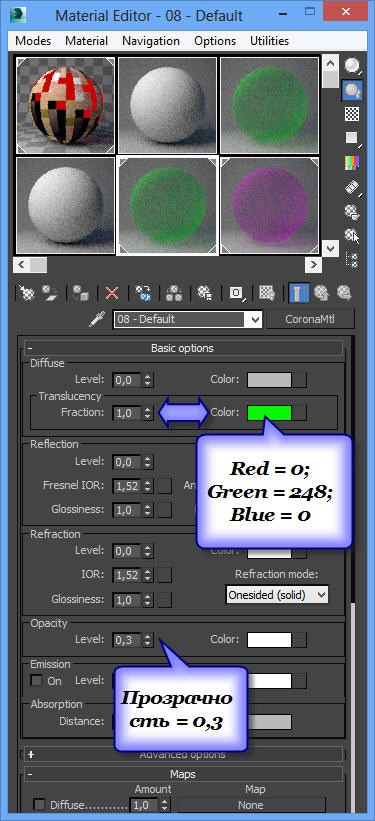Click the Diffuse map None button
This screenshot has height=821, width=375.
[250, 805]
